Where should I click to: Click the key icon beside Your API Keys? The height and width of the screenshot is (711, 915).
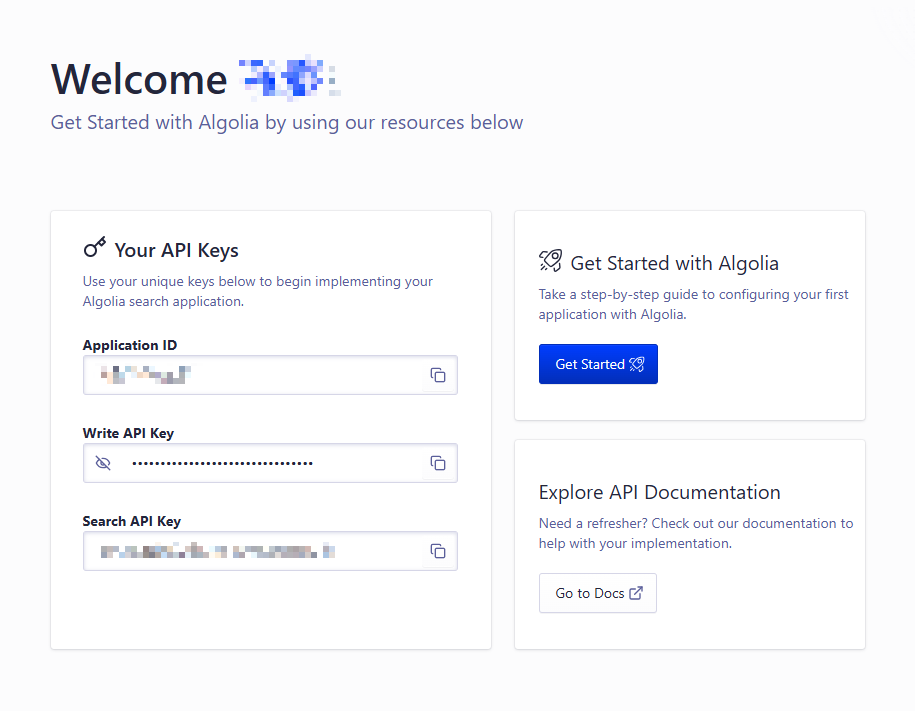pos(95,248)
